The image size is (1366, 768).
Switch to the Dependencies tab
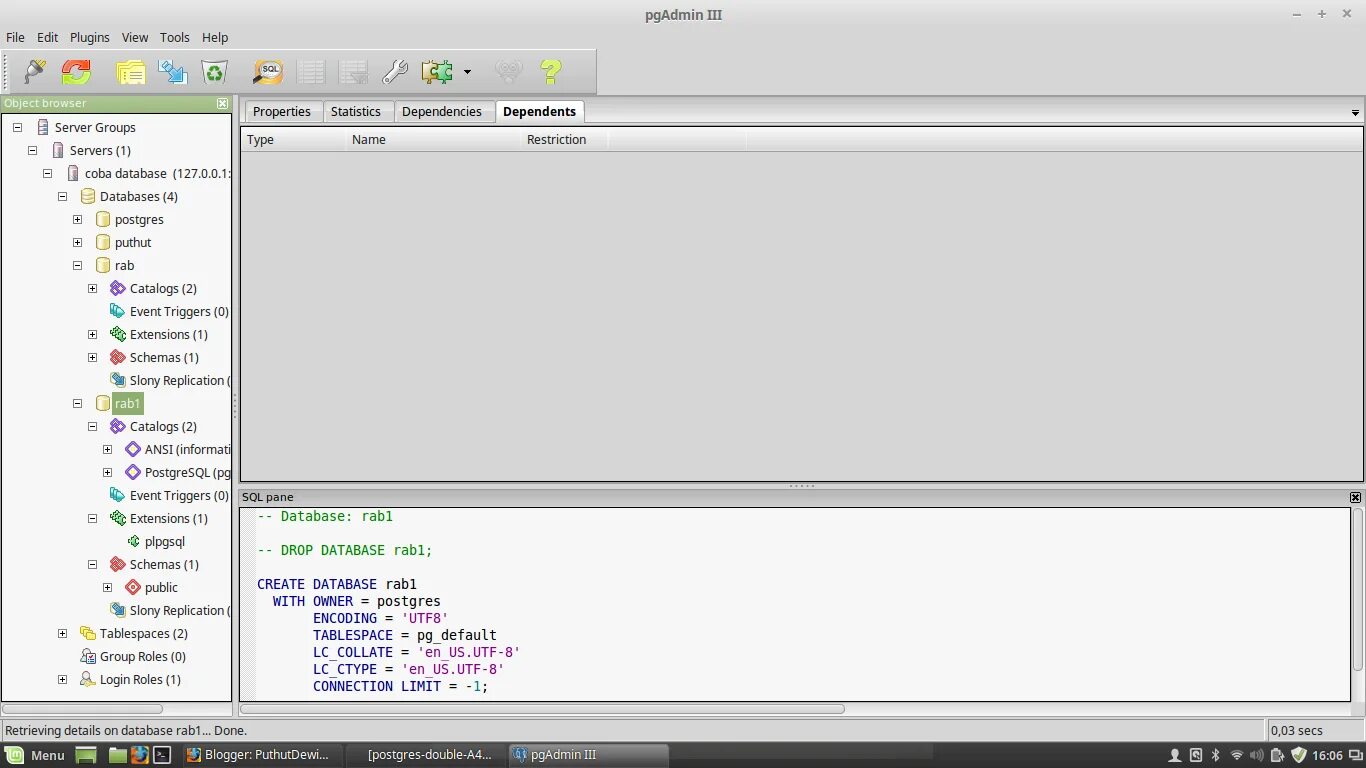[x=442, y=111]
